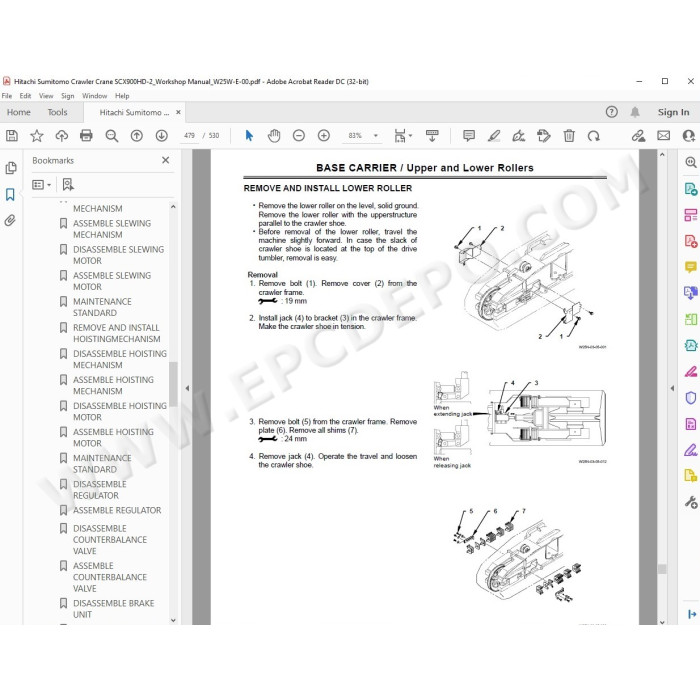The height and width of the screenshot is (700, 700).
Task: Choose the Selection arrow tool
Action: (x=249, y=136)
